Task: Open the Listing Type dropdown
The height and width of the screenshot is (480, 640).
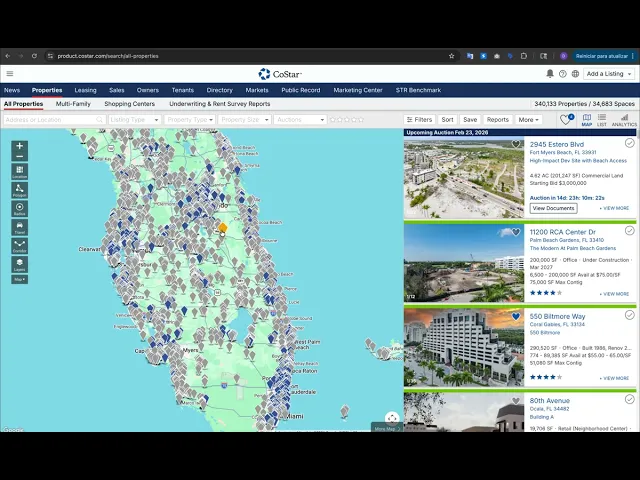Action: click(x=134, y=120)
